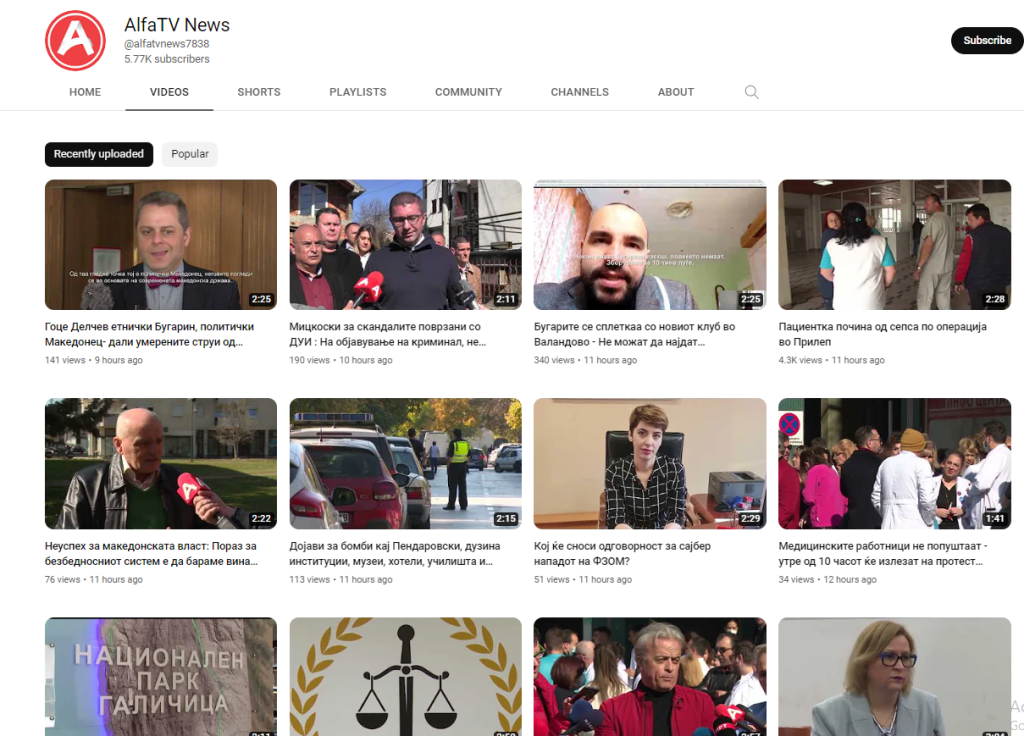Open the channel search magnifier icon
The image size is (1024, 736).
[752, 92]
